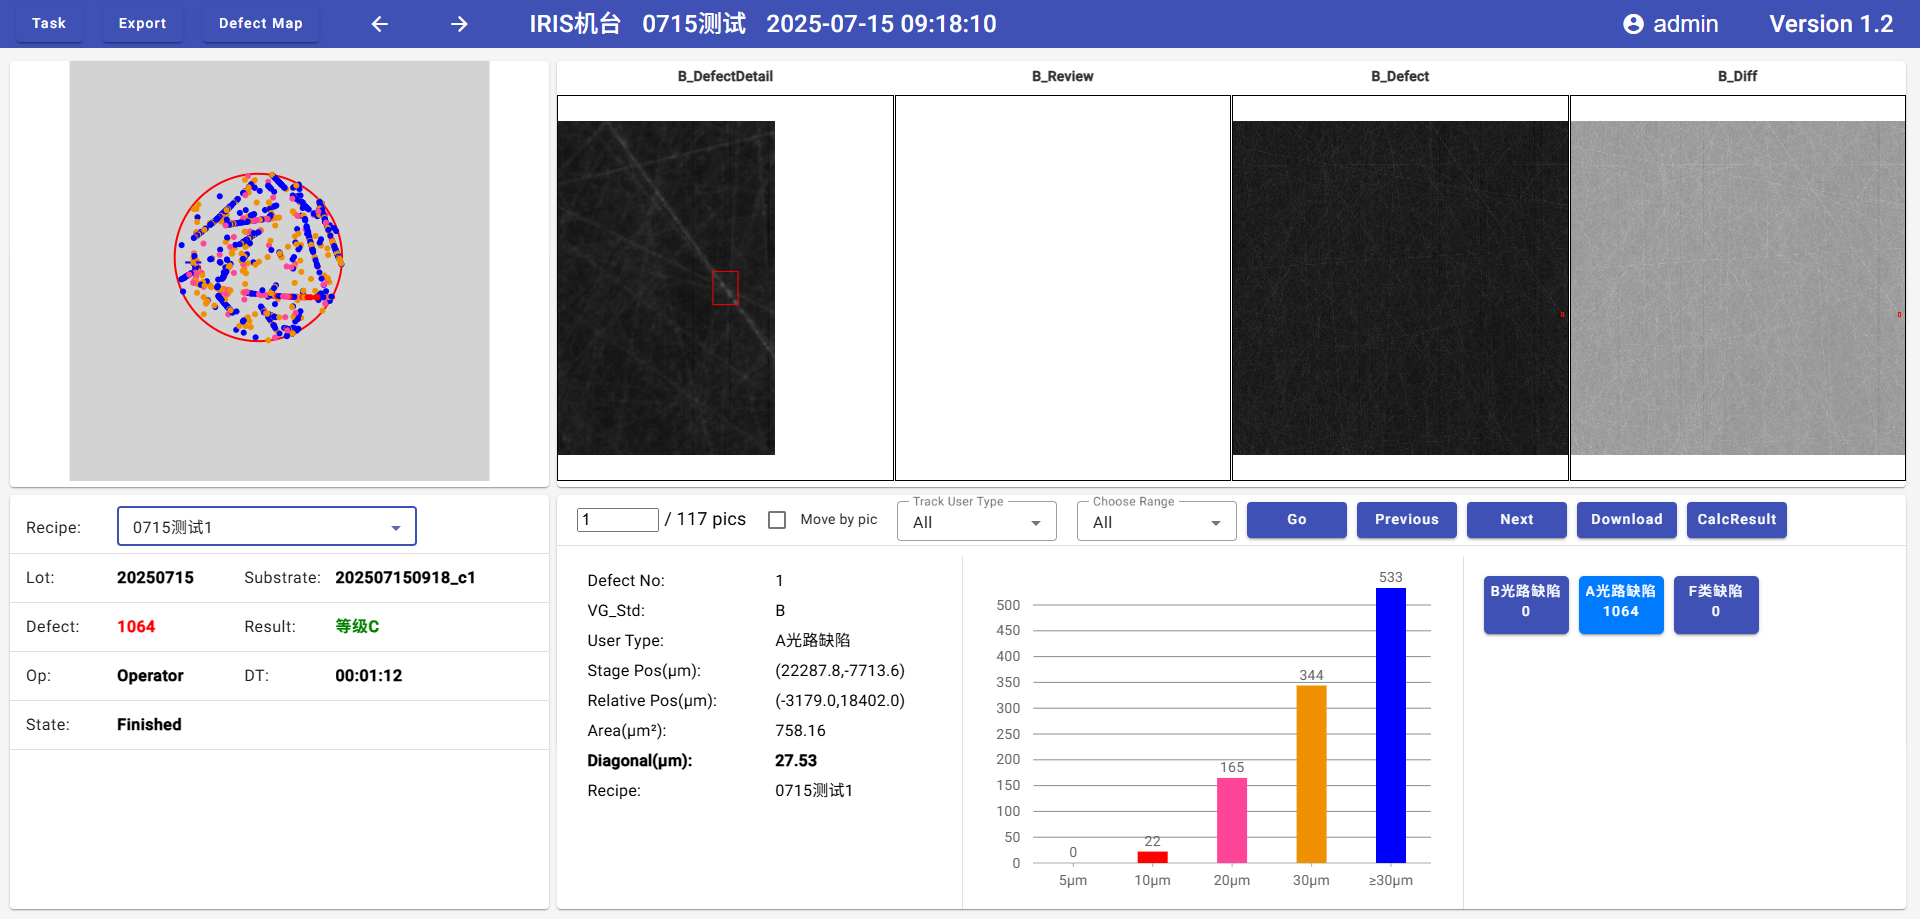The height and width of the screenshot is (919, 1920).
Task: Click the B_DefectDetail column header
Action: tap(725, 76)
